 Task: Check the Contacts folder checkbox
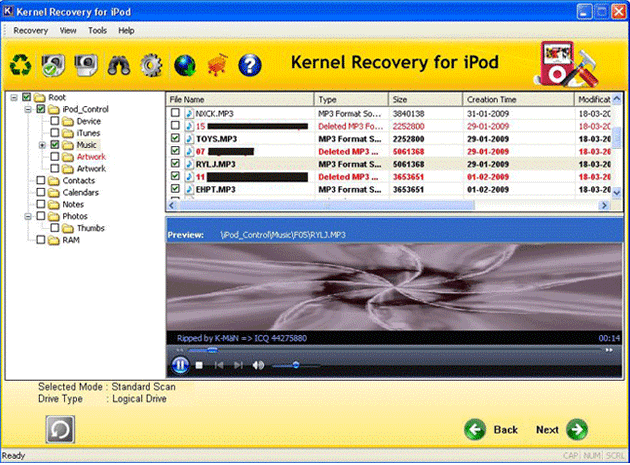pyautogui.click(x=41, y=180)
